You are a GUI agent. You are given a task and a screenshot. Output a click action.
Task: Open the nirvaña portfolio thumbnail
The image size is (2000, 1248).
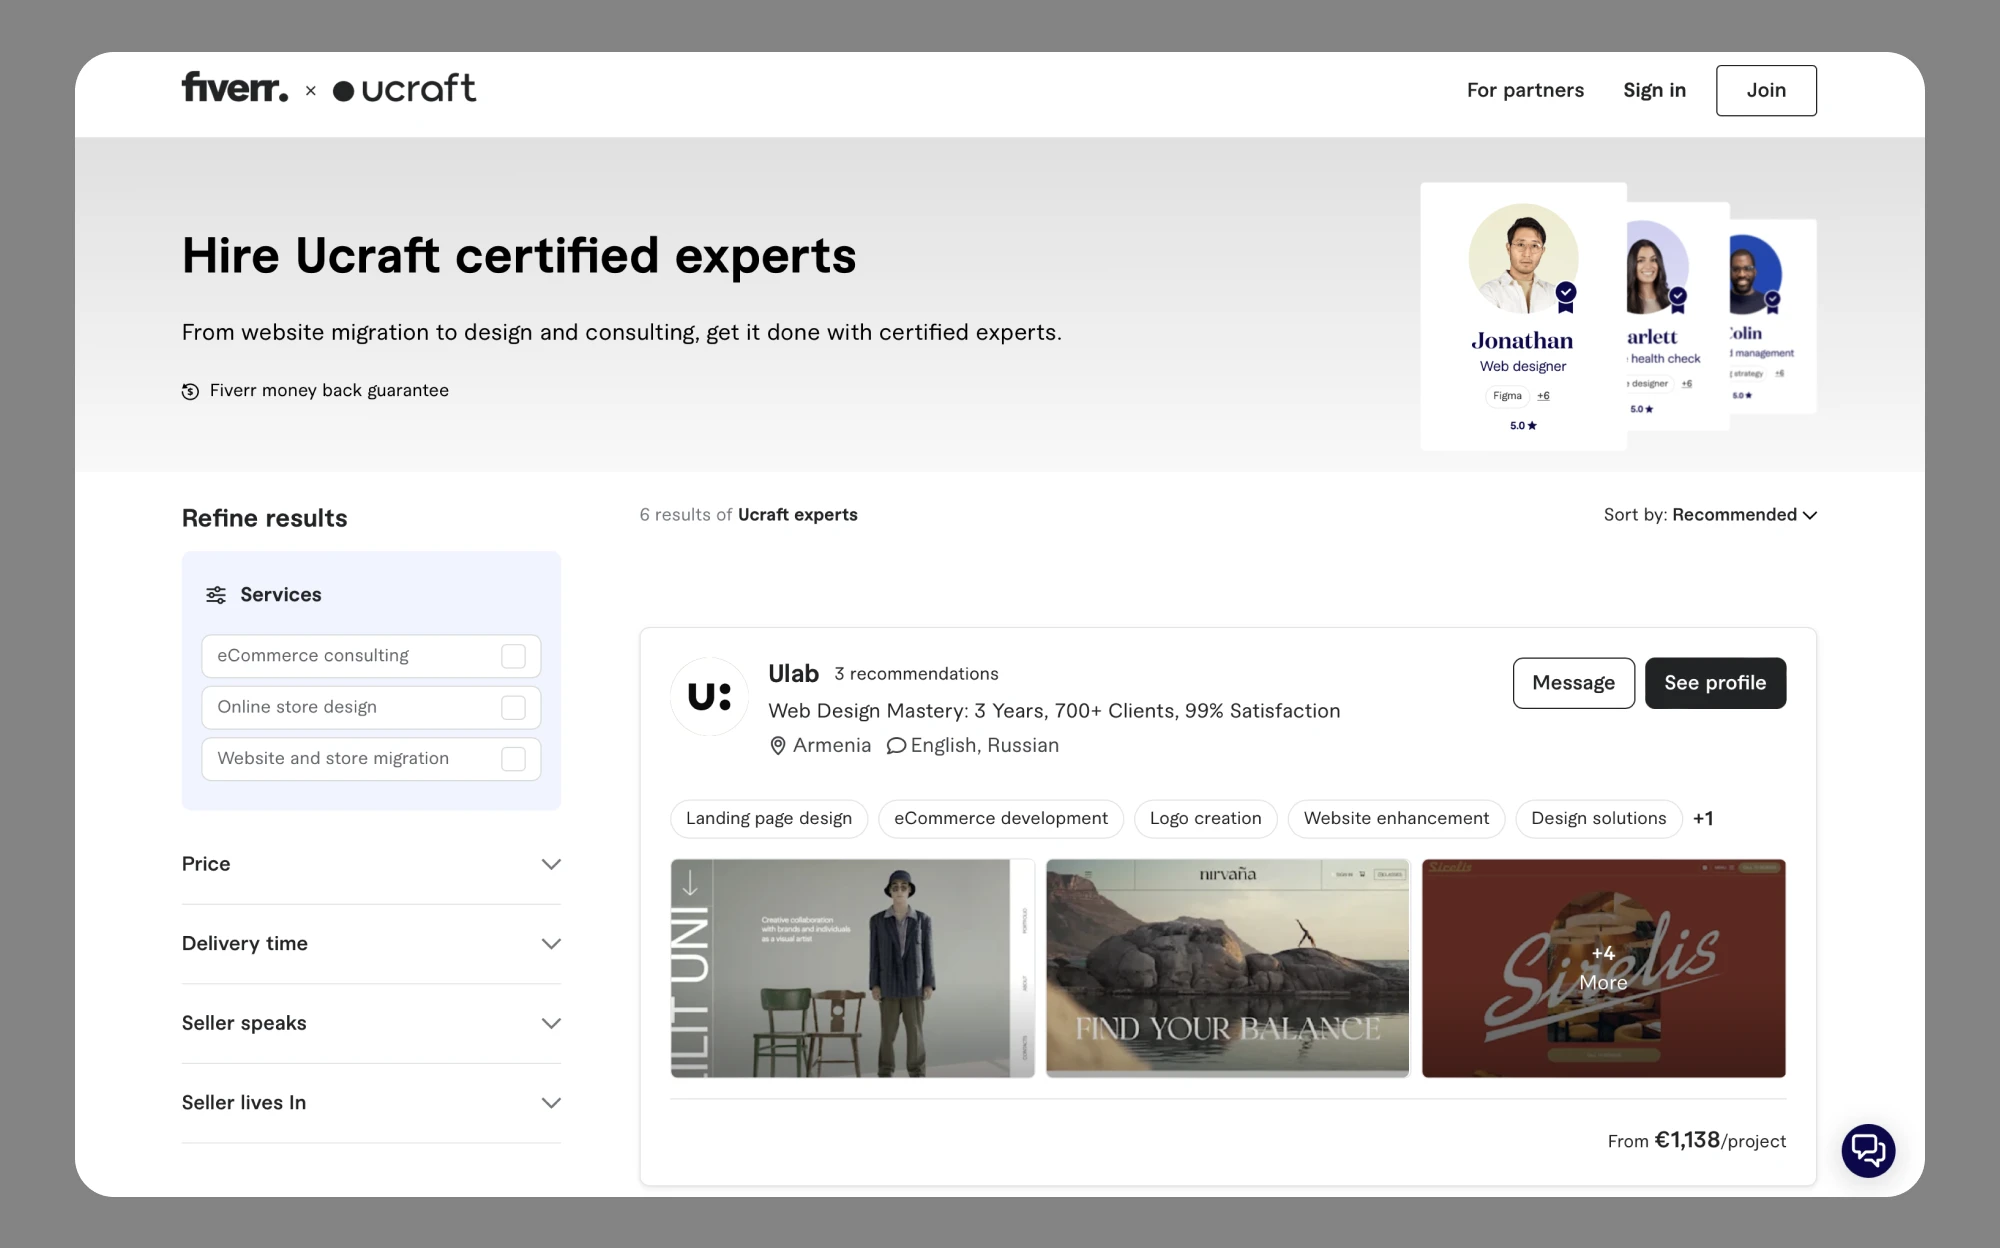coord(1227,968)
